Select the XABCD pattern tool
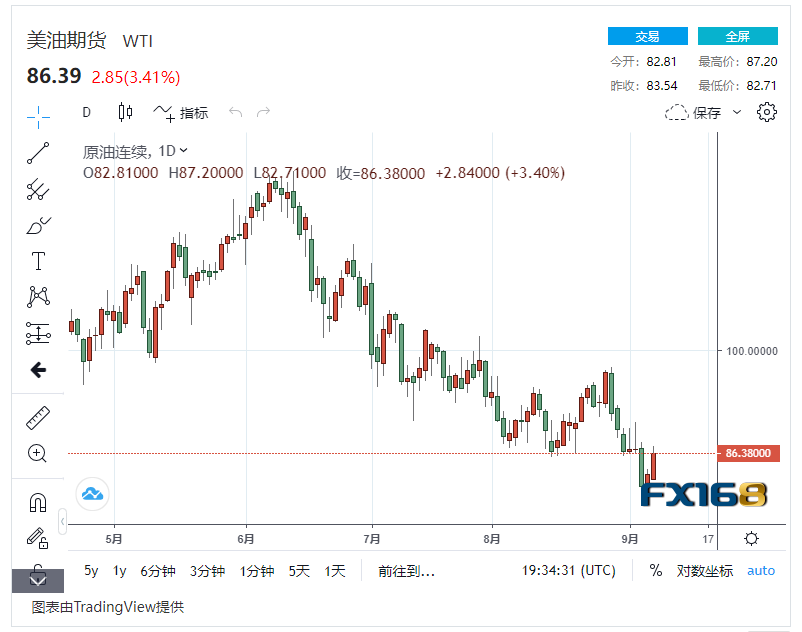 click(x=38, y=297)
